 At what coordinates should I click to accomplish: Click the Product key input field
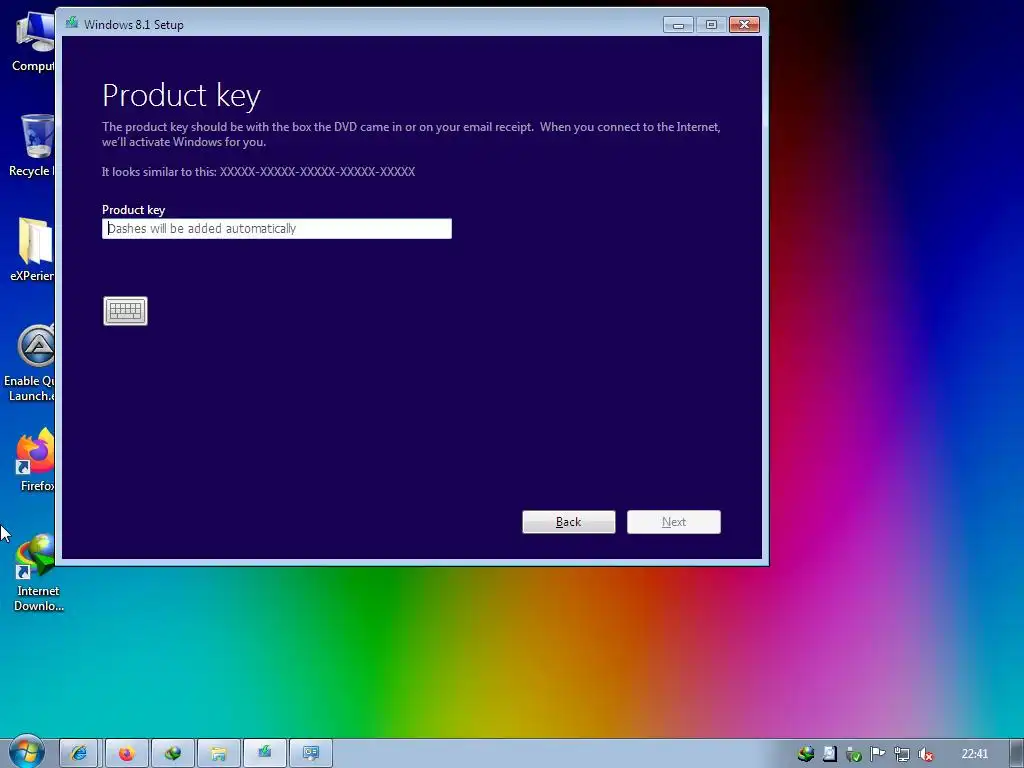(277, 229)
